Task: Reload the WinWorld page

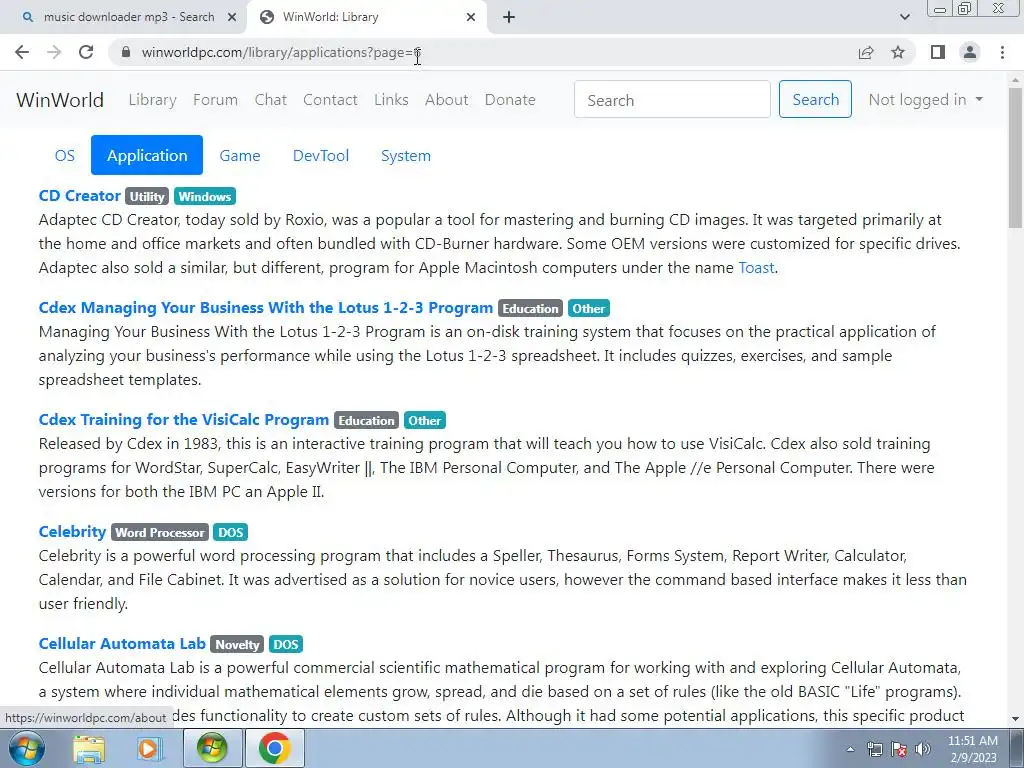Action: coord(86,52)
